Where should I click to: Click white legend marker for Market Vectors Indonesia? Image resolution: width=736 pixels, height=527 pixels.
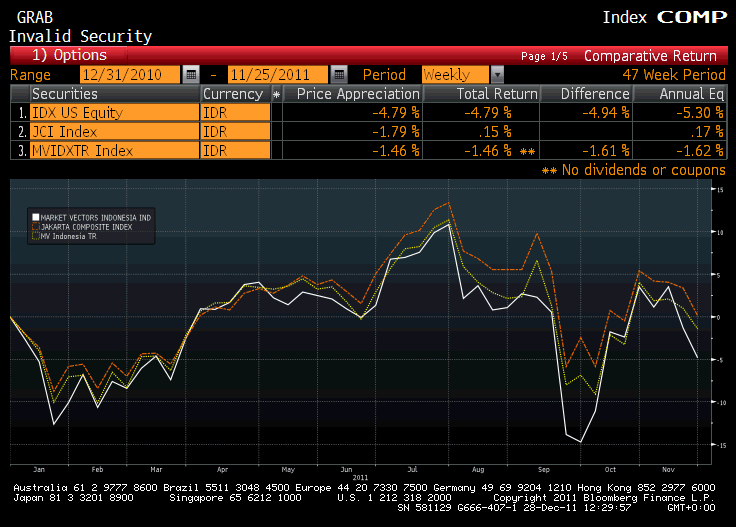[35, 217]
